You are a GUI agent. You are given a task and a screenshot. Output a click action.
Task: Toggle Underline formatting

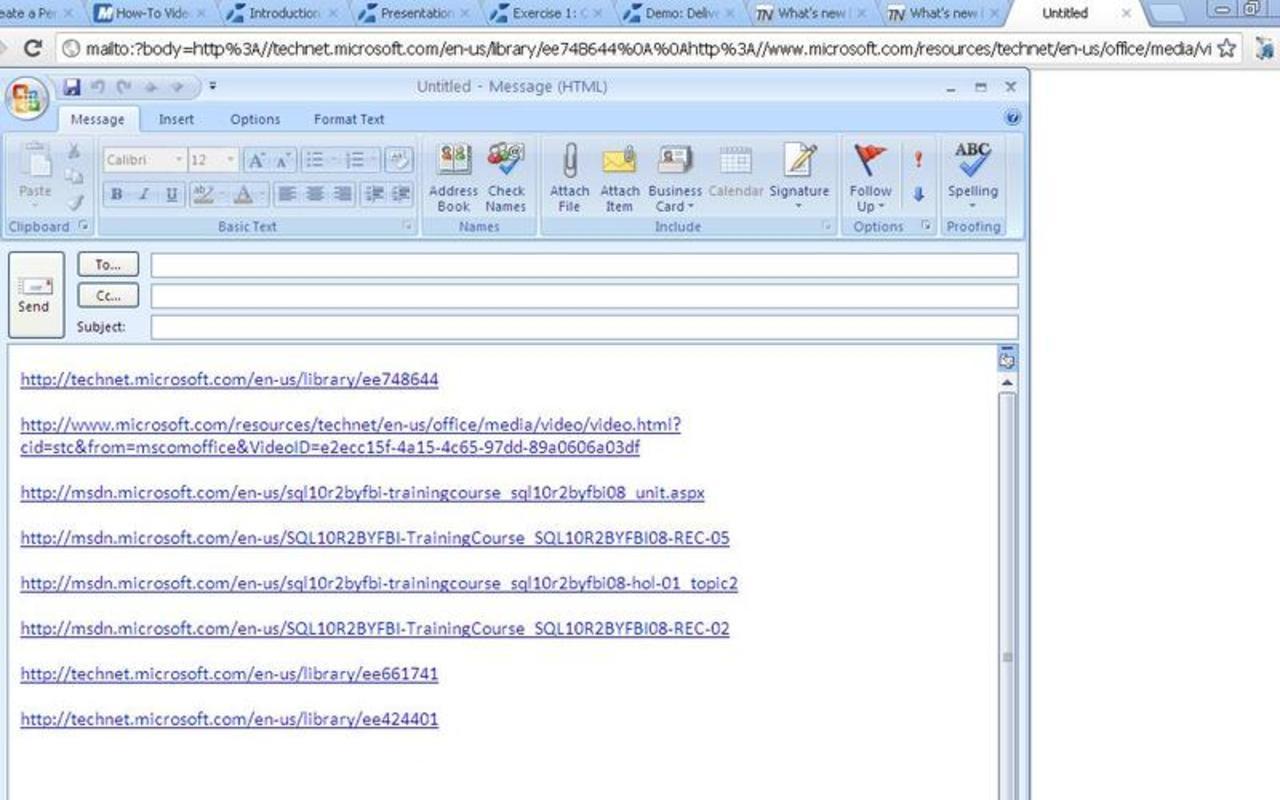[x=171, y=194]
